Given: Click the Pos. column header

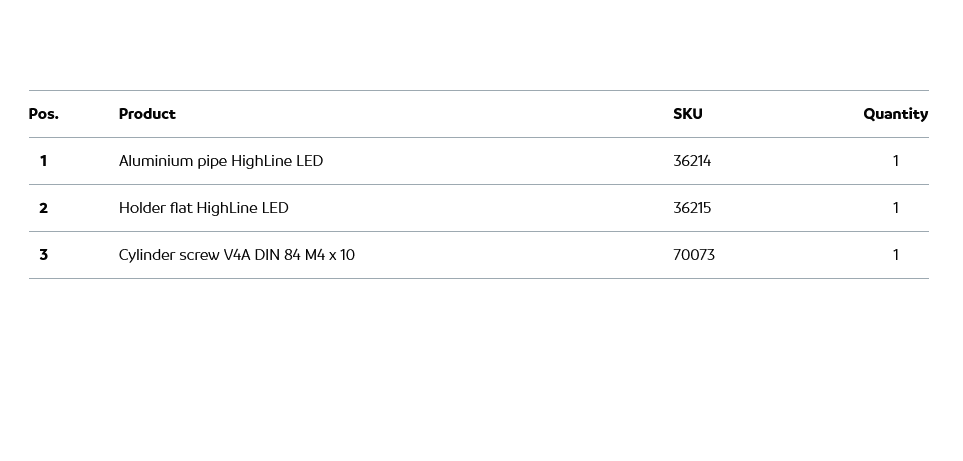Looking at the screenshot, I should click(43, 114).
